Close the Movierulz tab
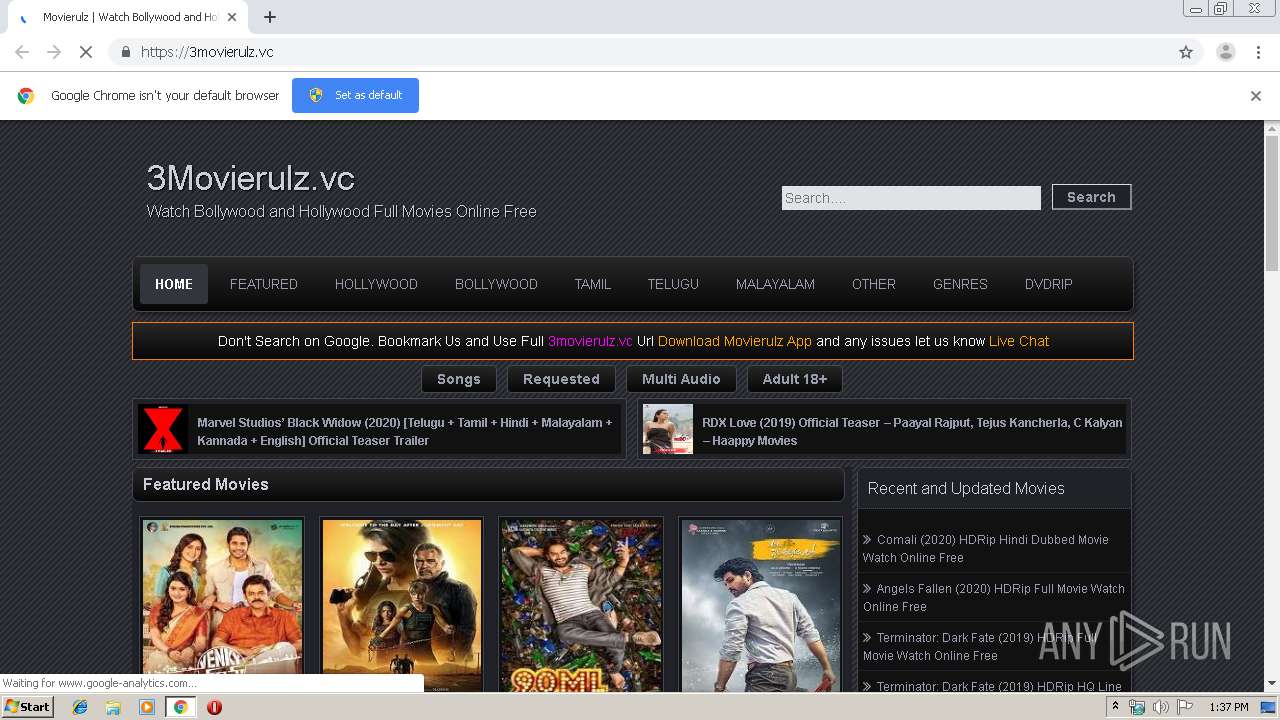This screenshot has width=1280, height=720. 232,17
